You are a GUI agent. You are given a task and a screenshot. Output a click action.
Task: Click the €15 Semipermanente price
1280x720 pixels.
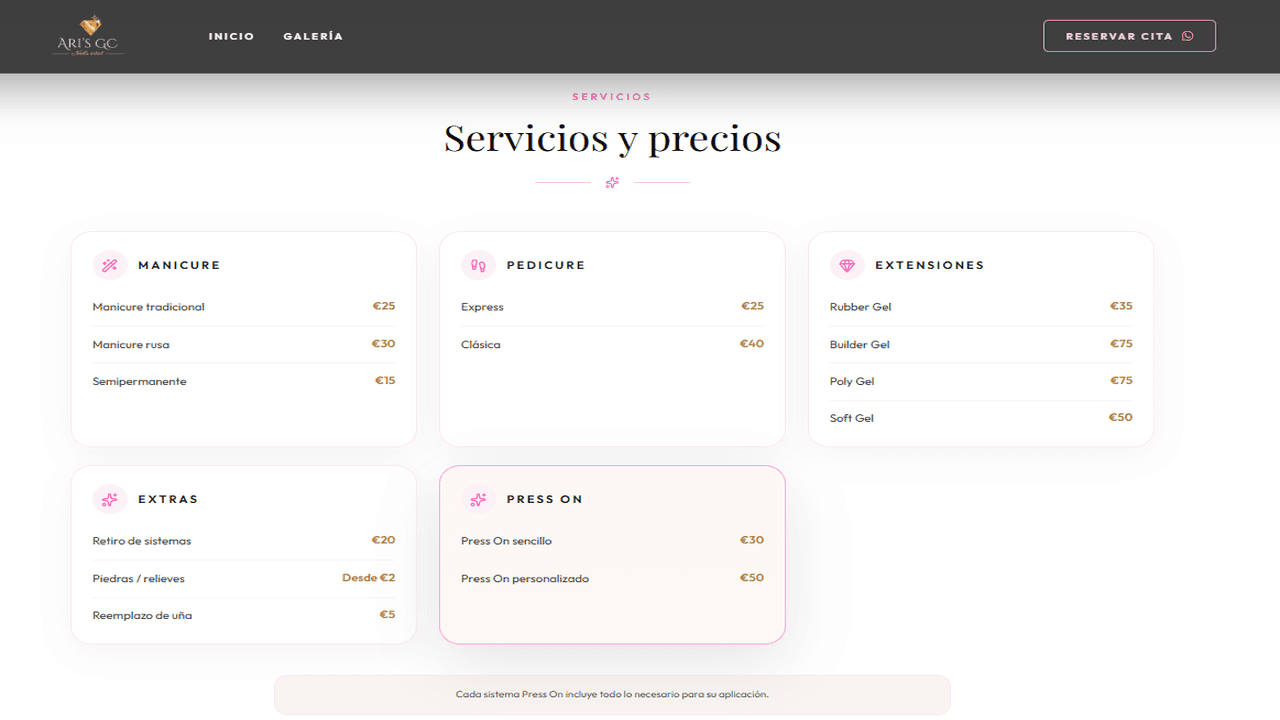pos(385,380)
